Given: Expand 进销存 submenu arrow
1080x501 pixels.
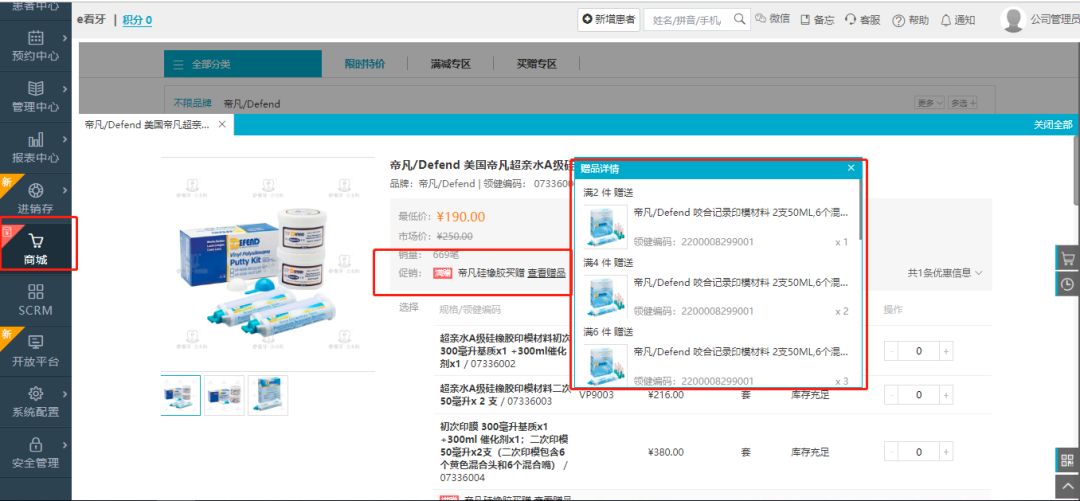Looking at the screenshot, I should 65,190.
